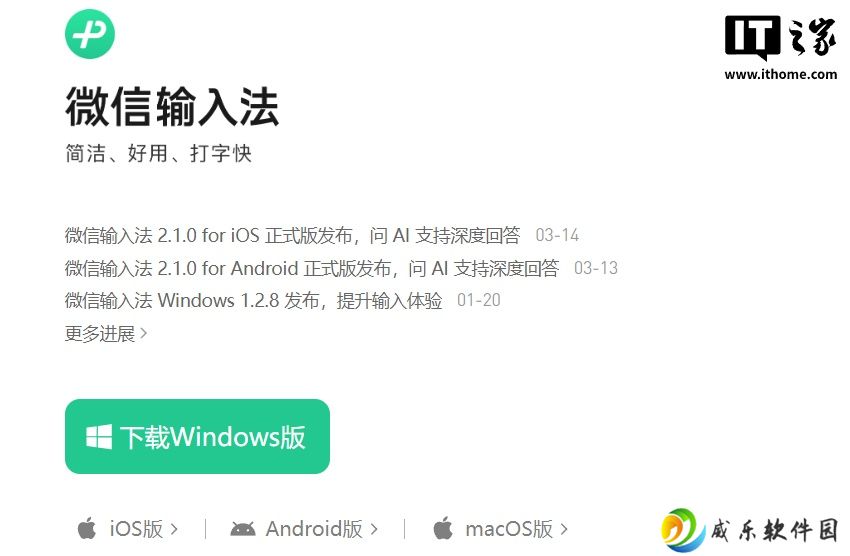Screen dimensions: 850x556
Task: Click the Windows logo on download button
Action: pos(99,437)
